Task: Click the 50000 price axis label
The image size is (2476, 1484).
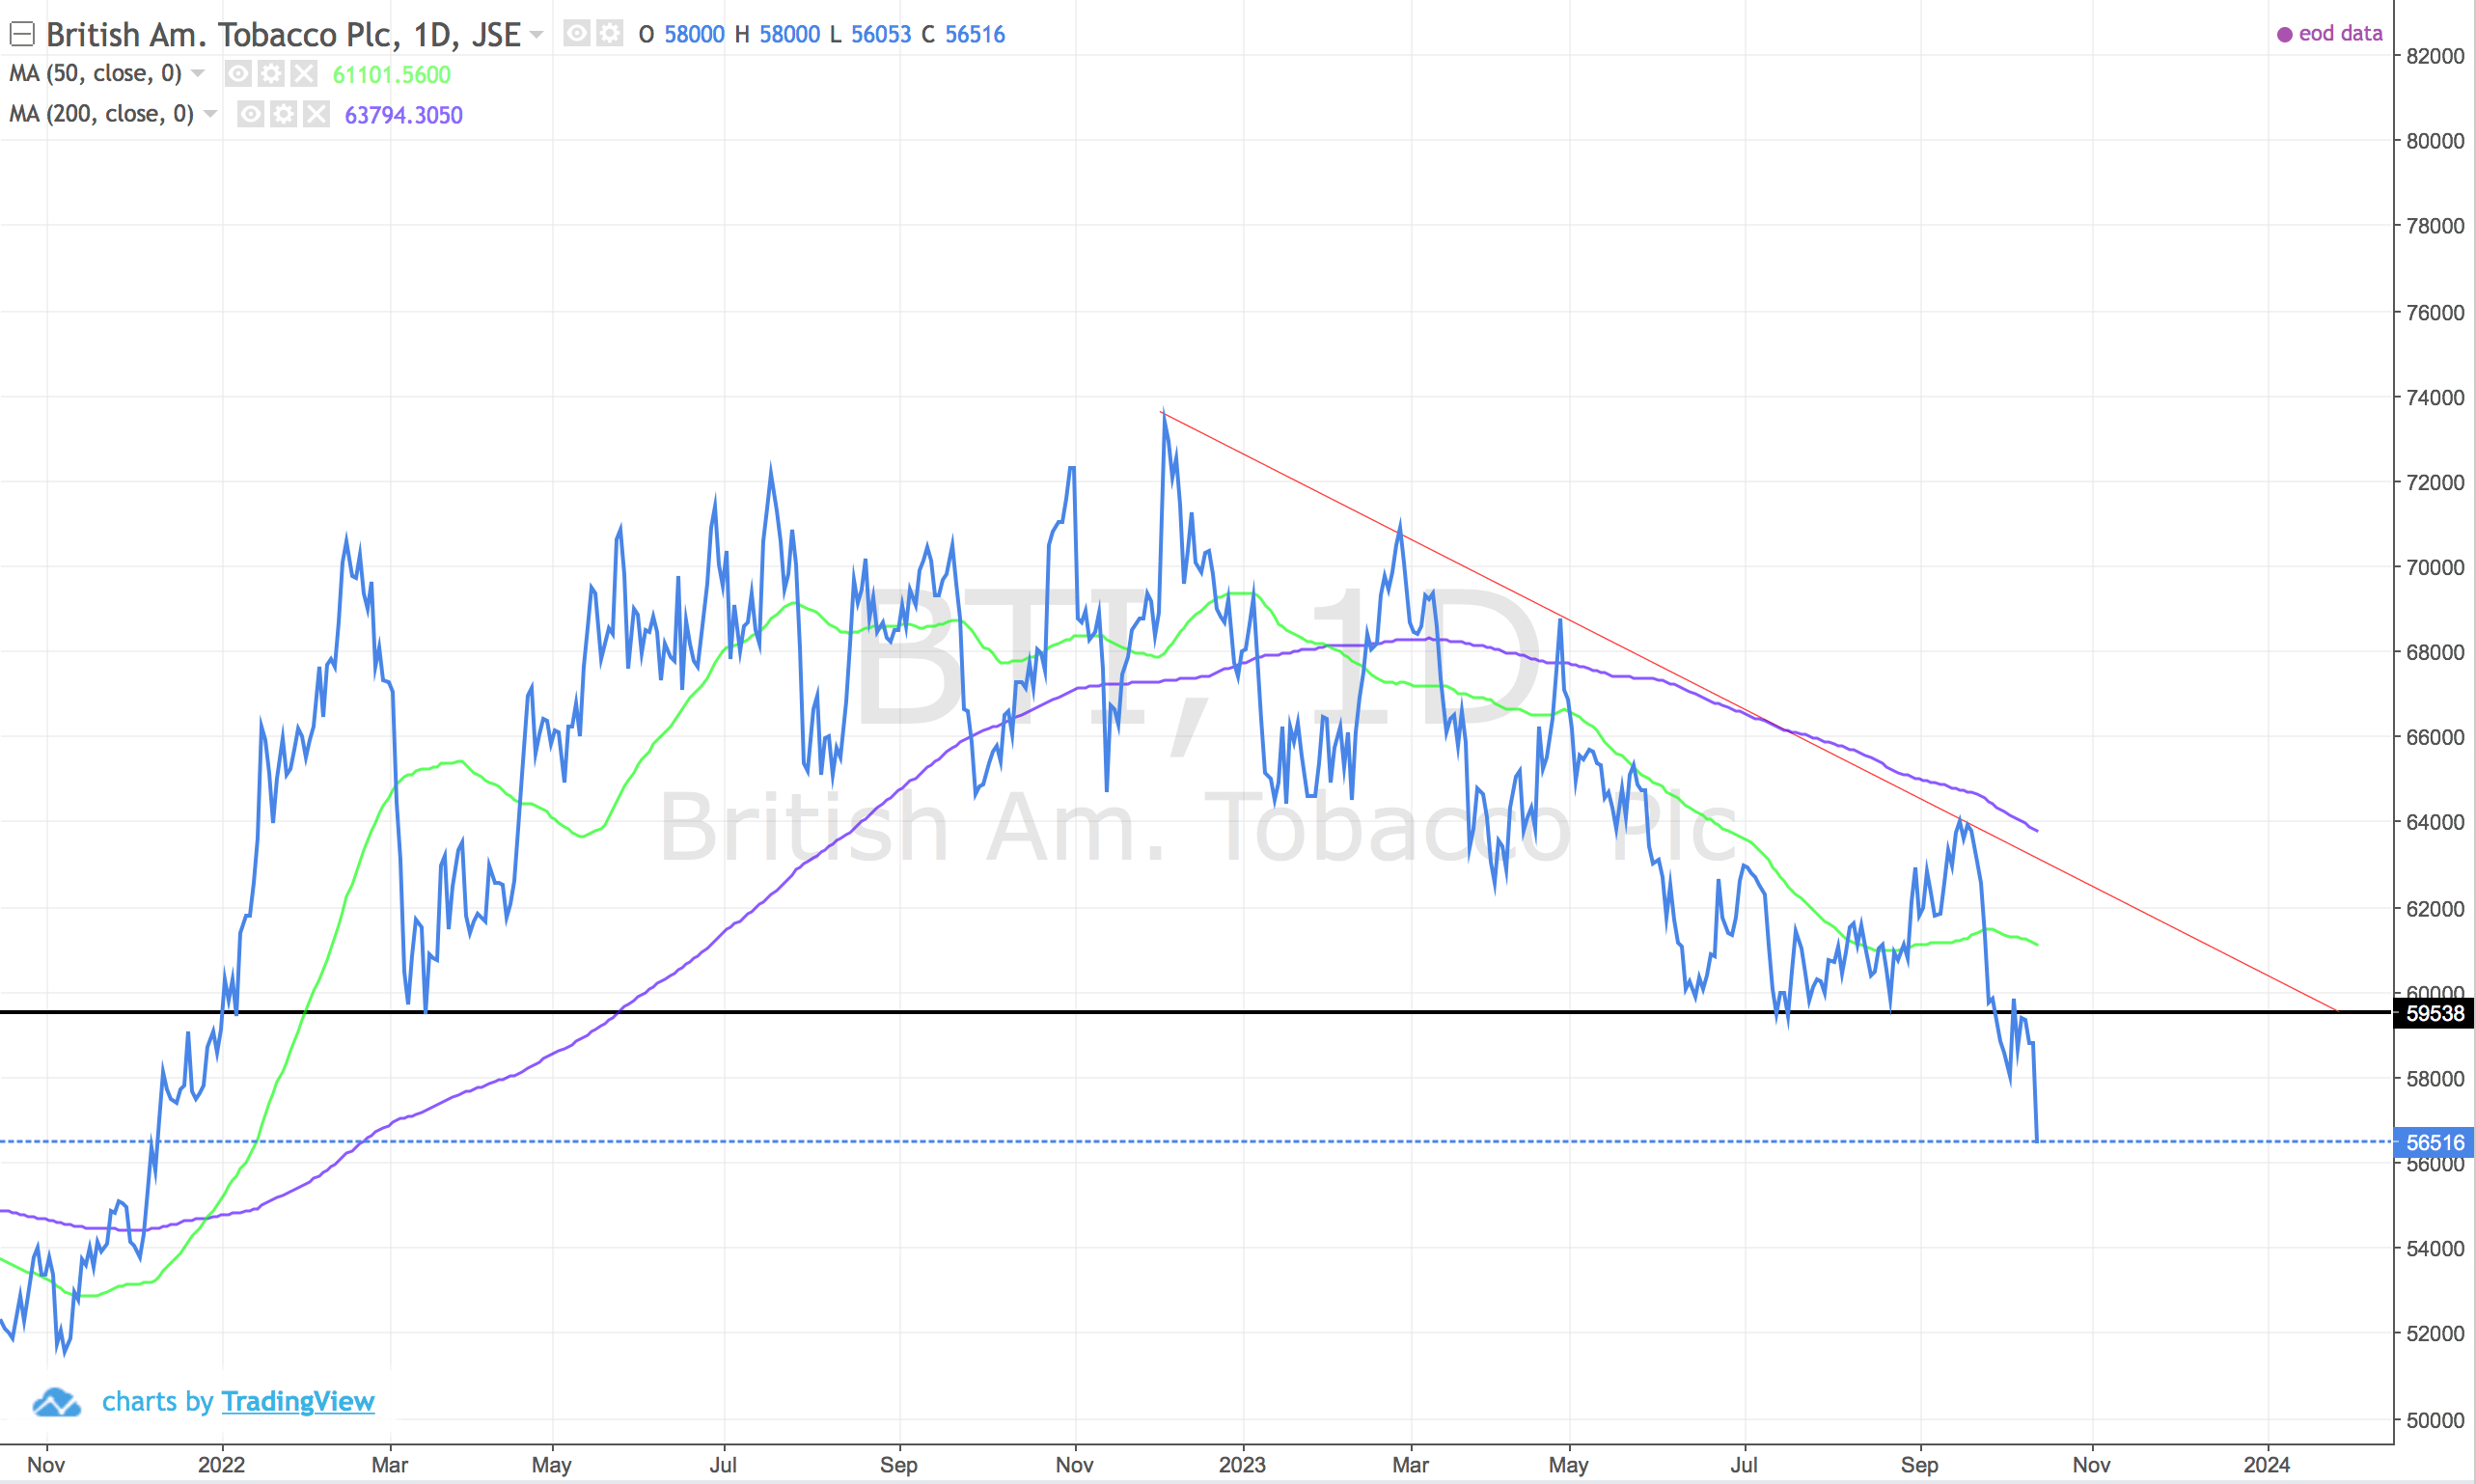Action: click(2434, 1420)
